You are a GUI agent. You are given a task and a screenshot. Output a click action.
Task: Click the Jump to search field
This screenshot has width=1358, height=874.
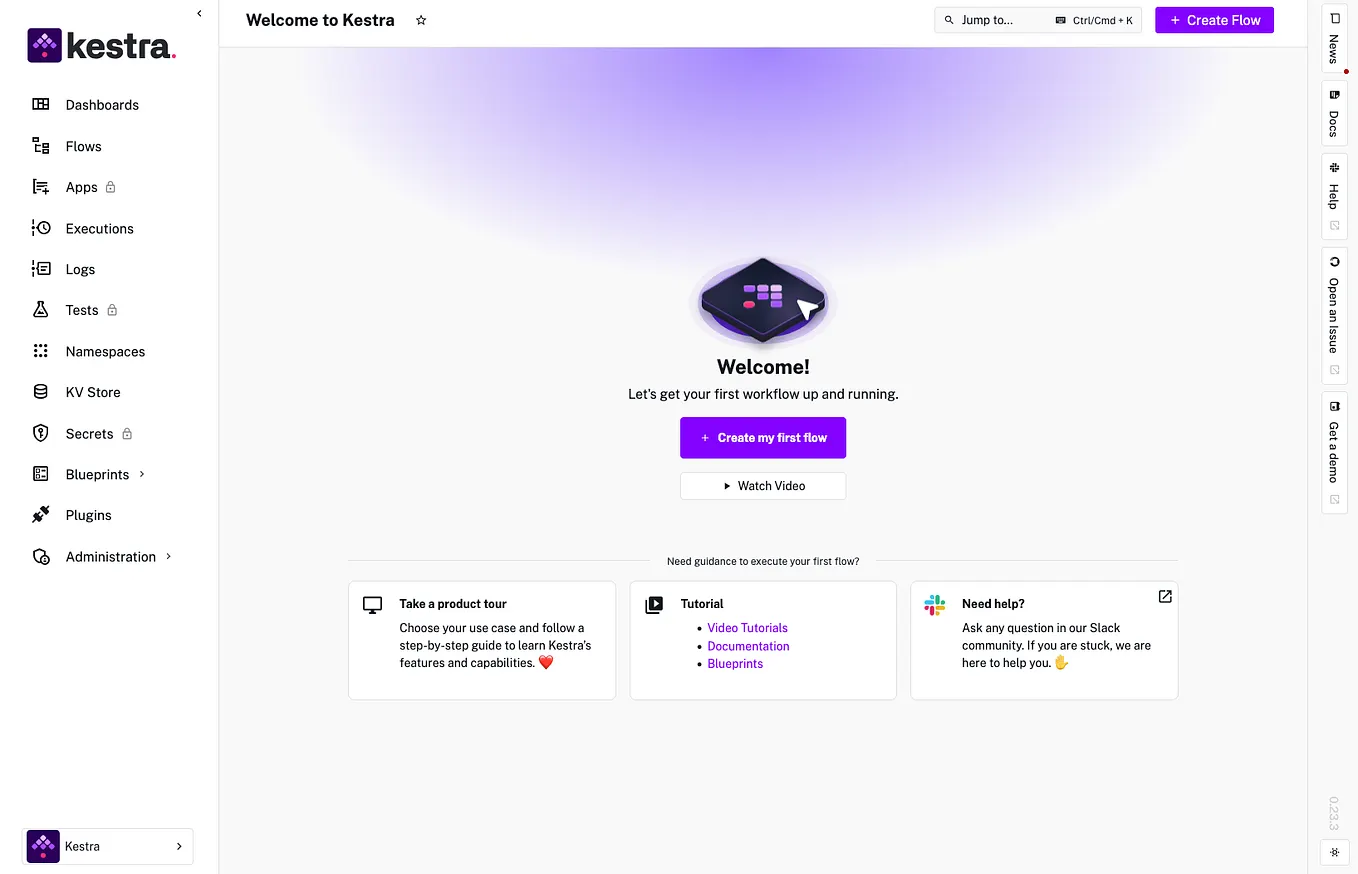pos(1038,20)
